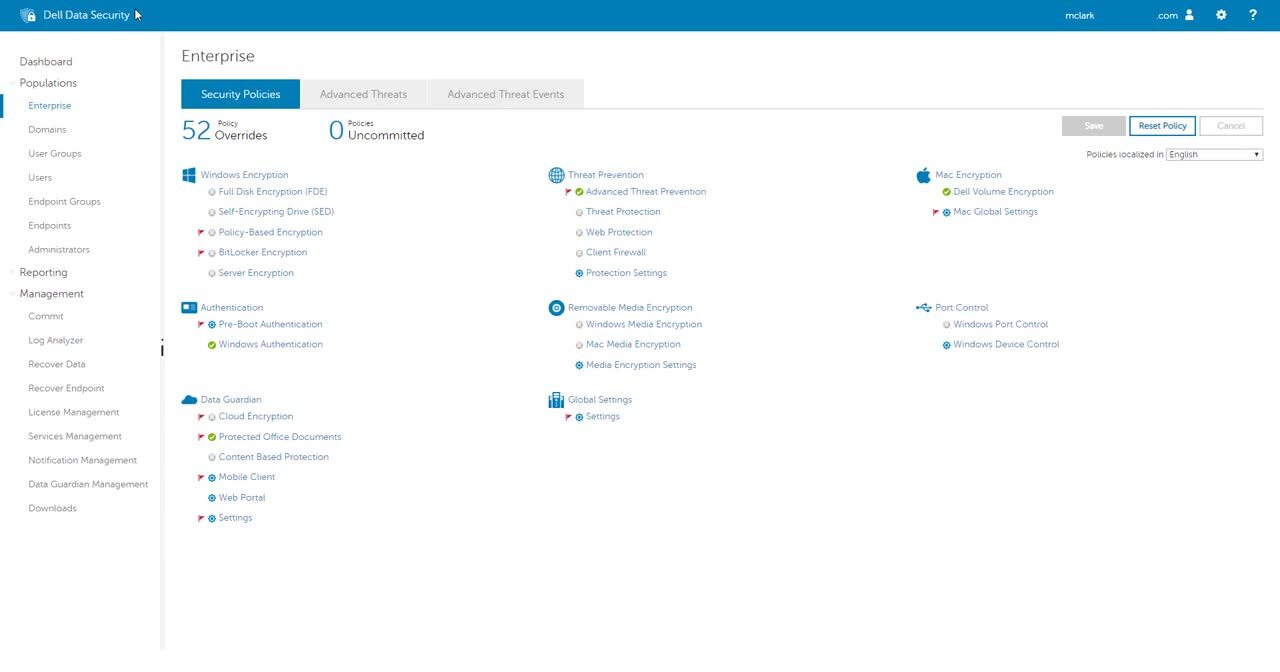The width and height of the screenshot is (1280, 672).
Task: Click the 0 Policies Uncommitted counter
Action: pos(377,130)
